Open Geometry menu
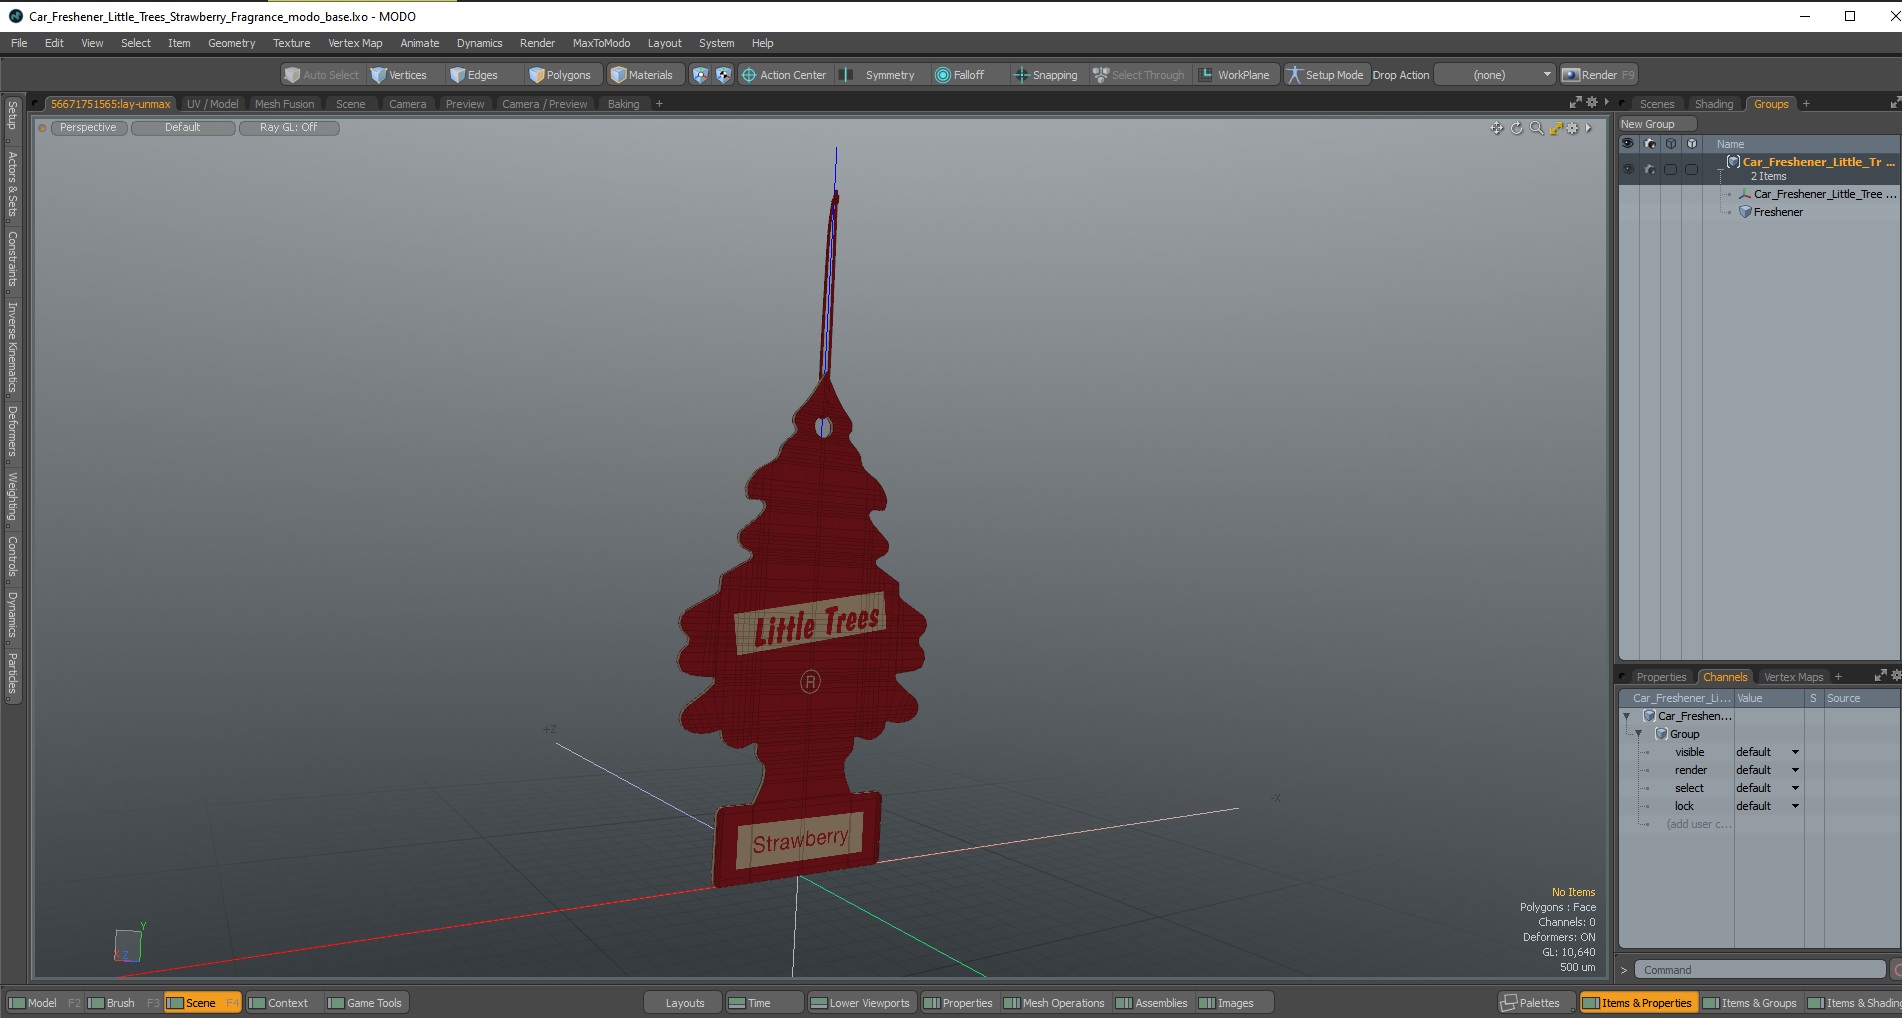This screenshot has height=1018, width=1902. [x=231, y=43]
